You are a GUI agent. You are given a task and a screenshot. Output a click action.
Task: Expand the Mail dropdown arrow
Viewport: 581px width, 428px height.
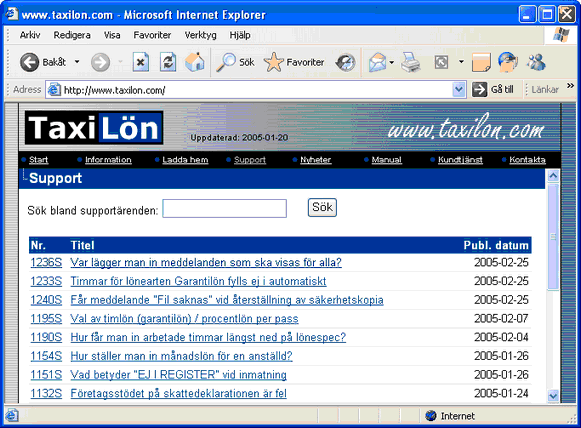coord(392,62)
